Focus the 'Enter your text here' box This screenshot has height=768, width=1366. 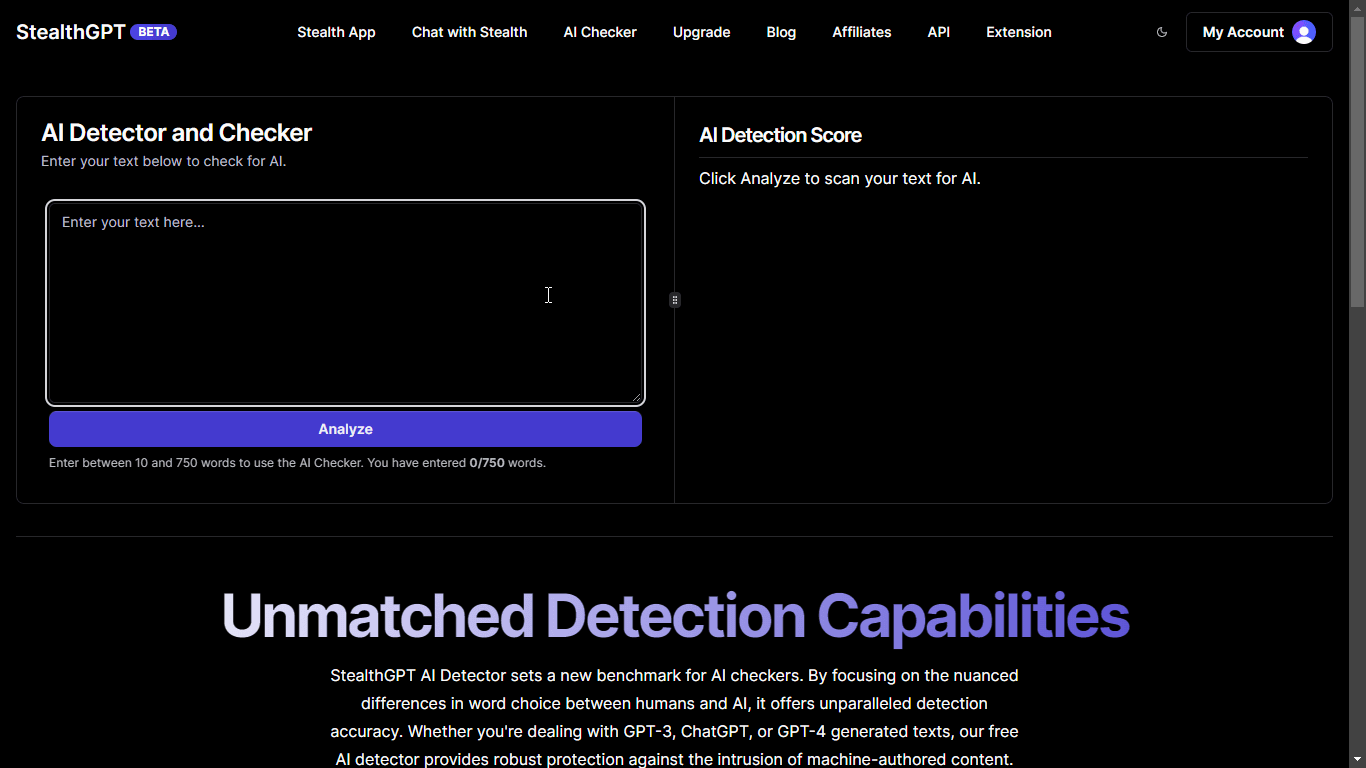click(345, 302)
